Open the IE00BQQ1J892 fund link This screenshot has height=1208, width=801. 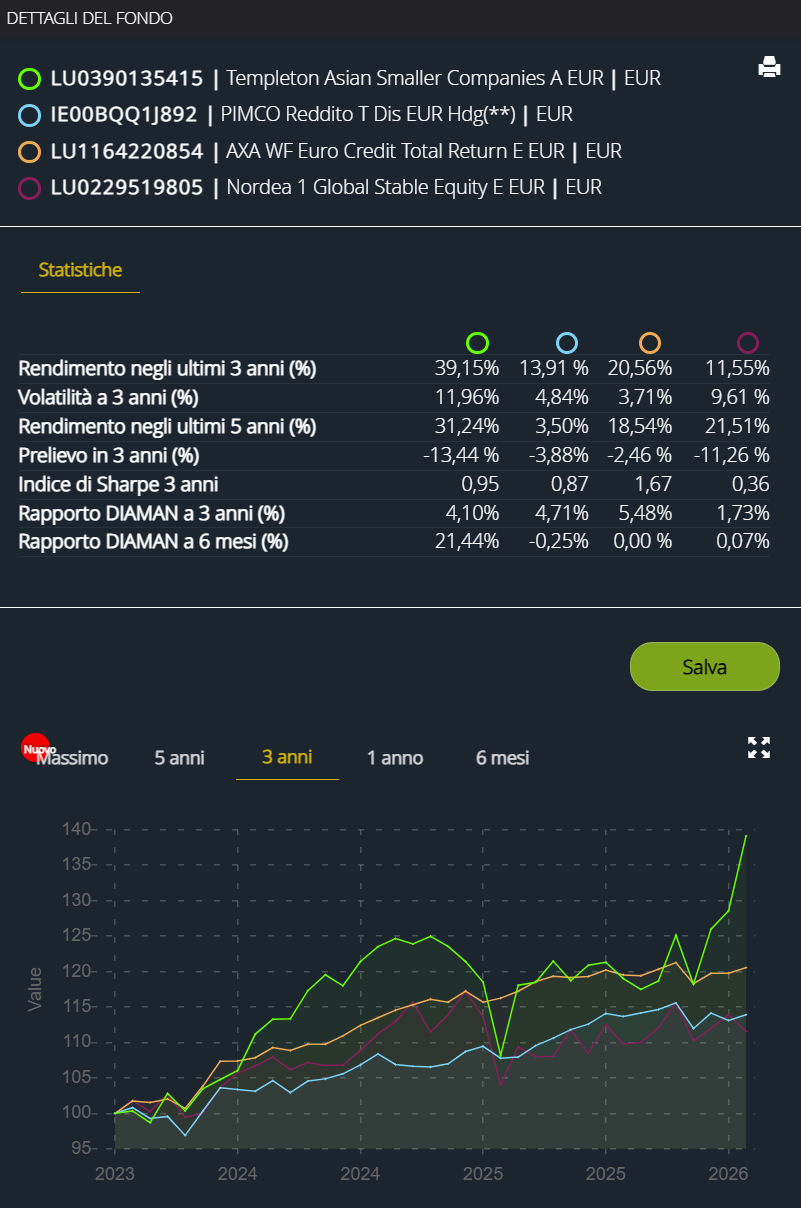124,114
